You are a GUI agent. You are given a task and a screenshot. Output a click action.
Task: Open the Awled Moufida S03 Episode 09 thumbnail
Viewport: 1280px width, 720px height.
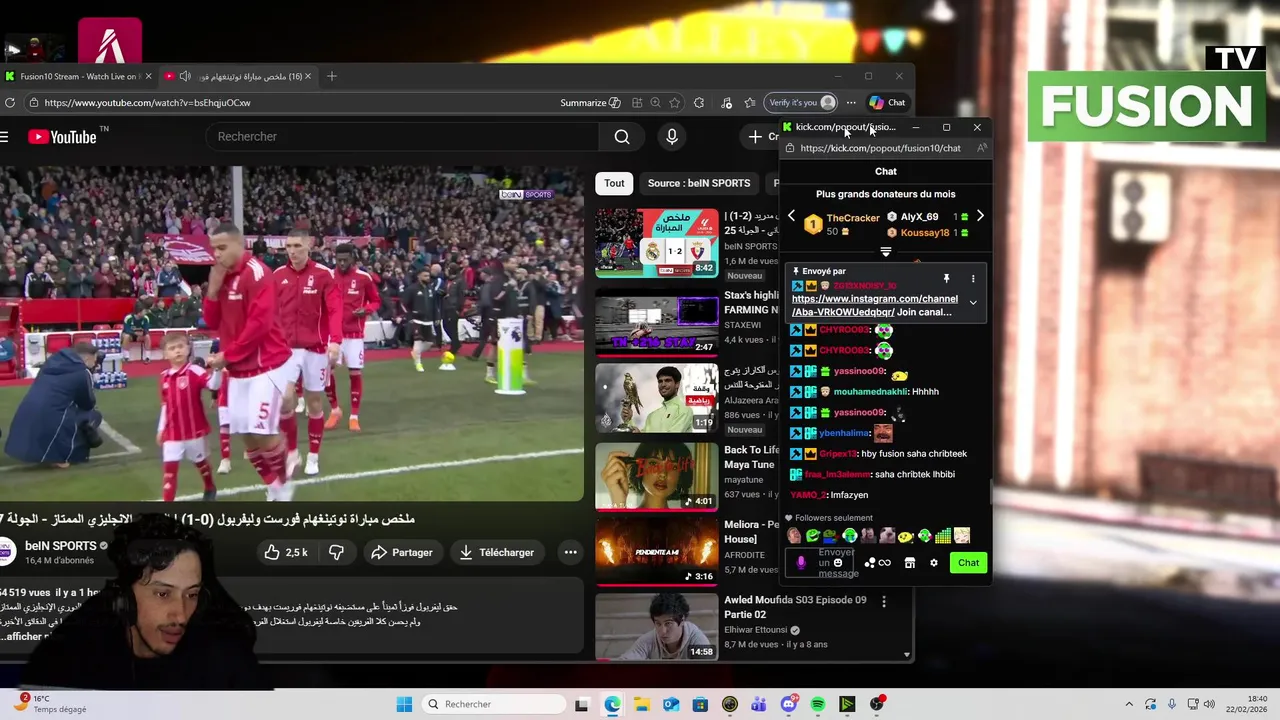click(x=657, y=627)
